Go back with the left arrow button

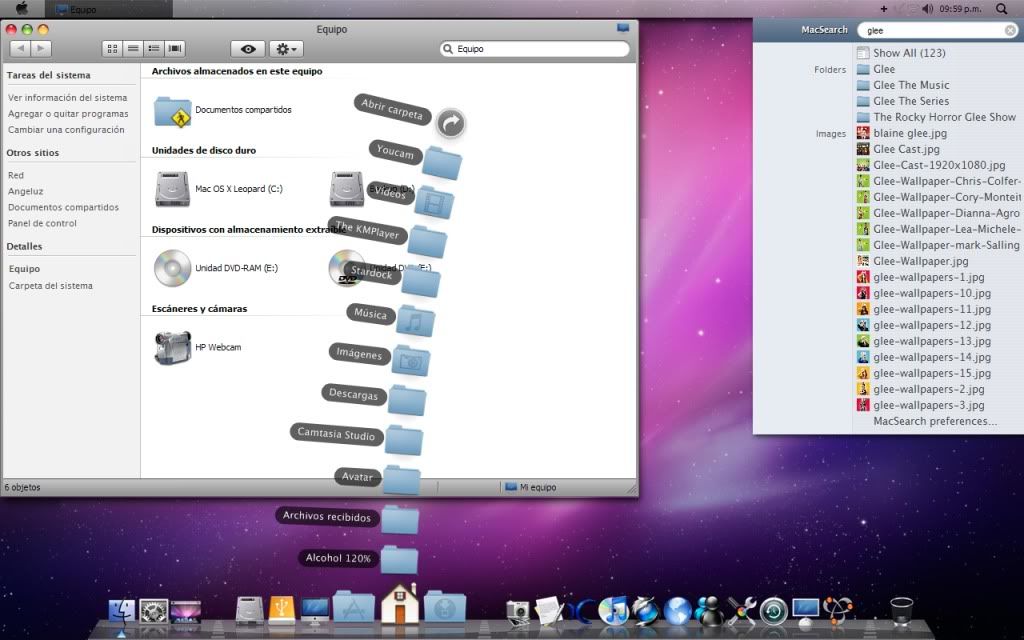(20, 48)
